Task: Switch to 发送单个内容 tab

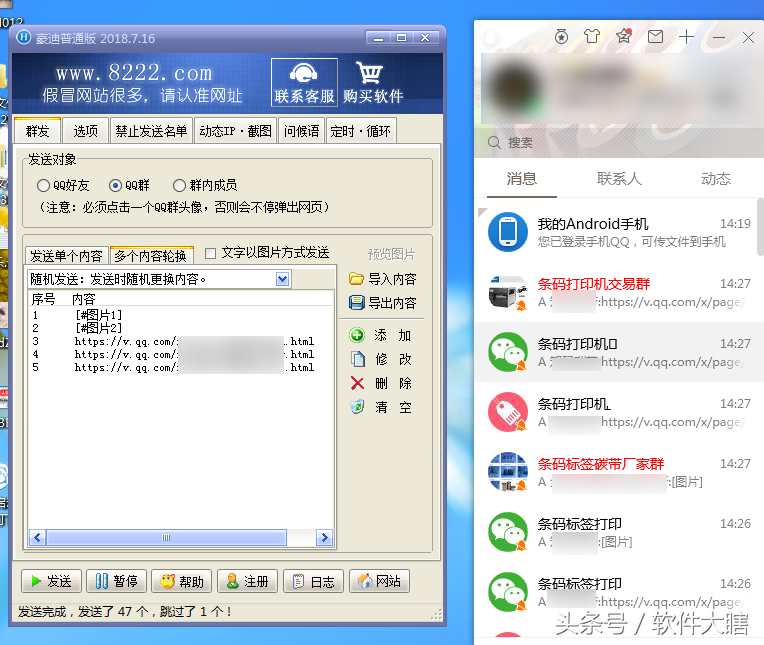Action: click(x=66, y=255)
